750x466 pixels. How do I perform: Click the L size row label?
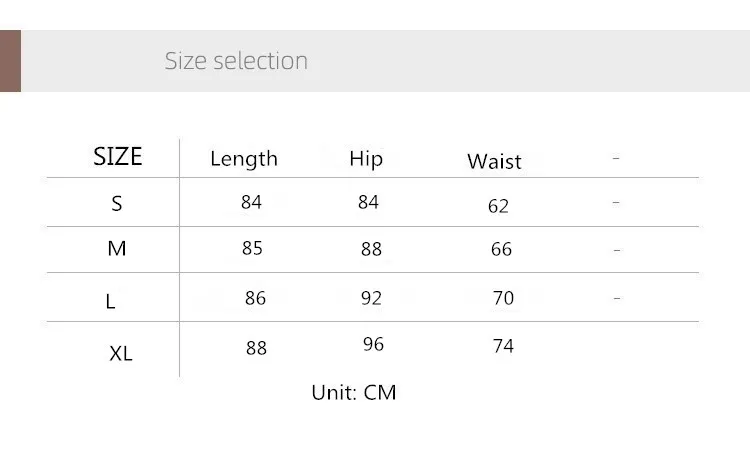coord(110,301)
